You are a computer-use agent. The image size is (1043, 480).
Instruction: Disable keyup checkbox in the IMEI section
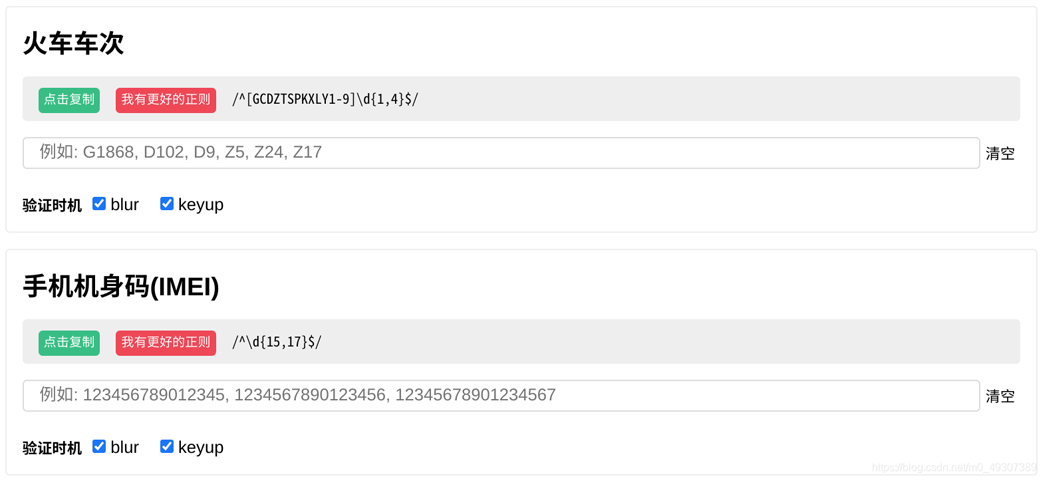point(167,447)
